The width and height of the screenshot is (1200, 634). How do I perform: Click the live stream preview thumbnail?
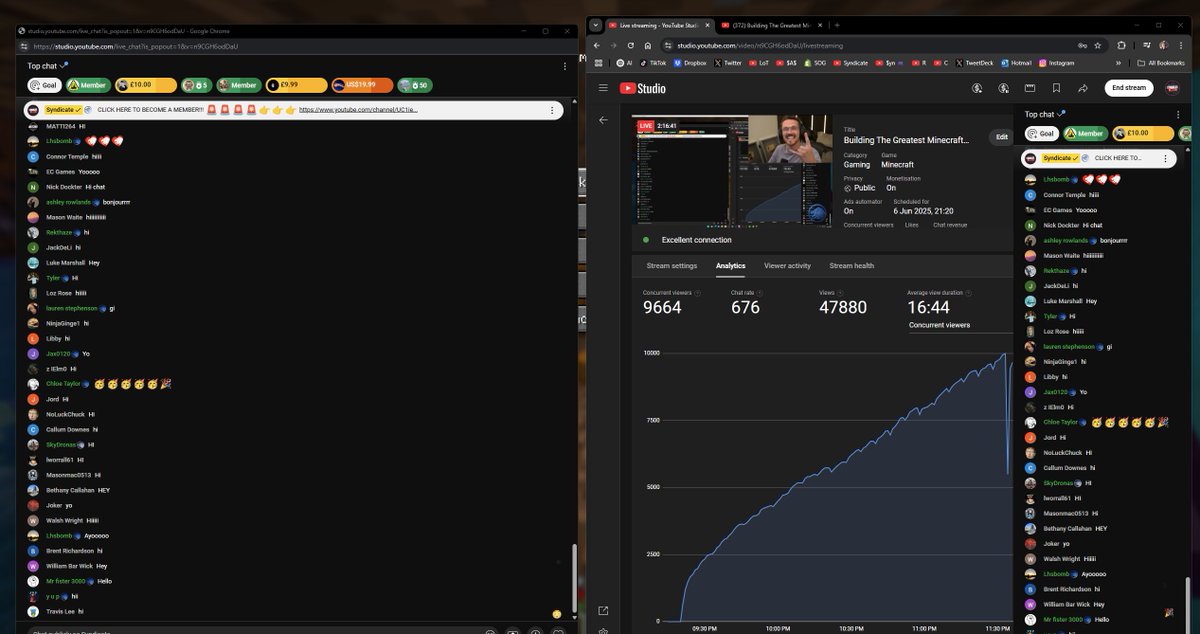tap(733, 170)
